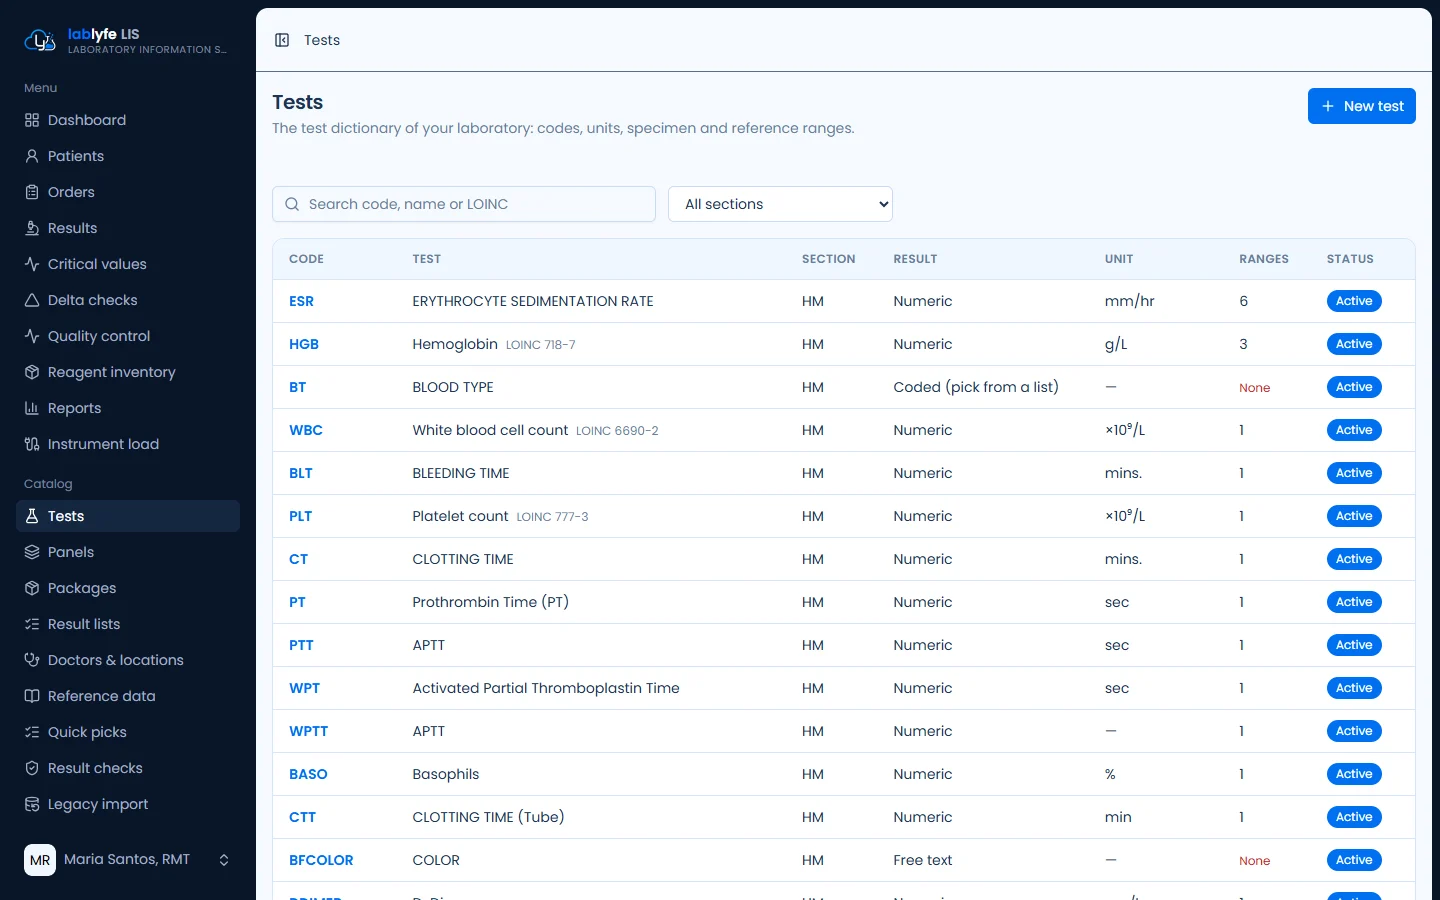Navigate to Result checks in the sidebar
The height and width of the screenshot is (900, 1440).
(128, 768)
